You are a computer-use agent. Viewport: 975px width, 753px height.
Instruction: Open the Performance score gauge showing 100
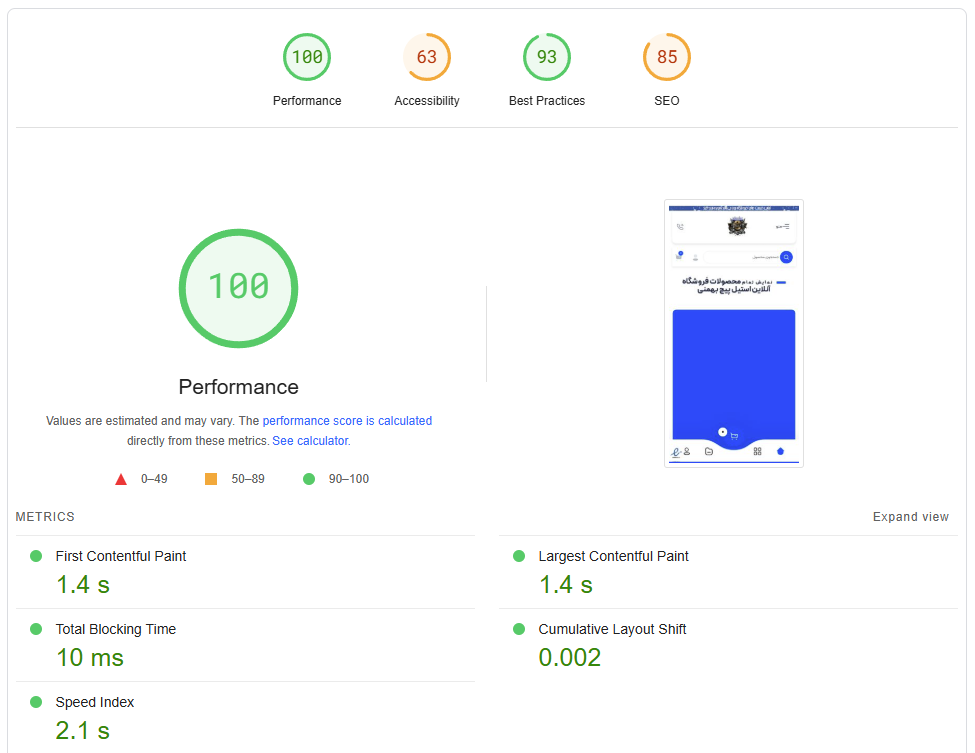[307, 57]
